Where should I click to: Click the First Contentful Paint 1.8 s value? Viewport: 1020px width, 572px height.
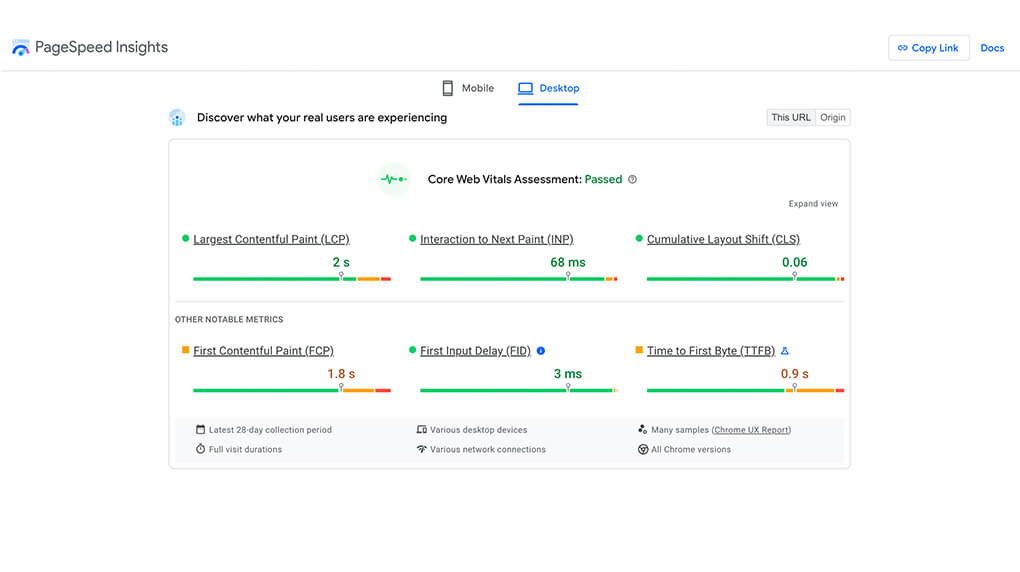click(341, 374)
